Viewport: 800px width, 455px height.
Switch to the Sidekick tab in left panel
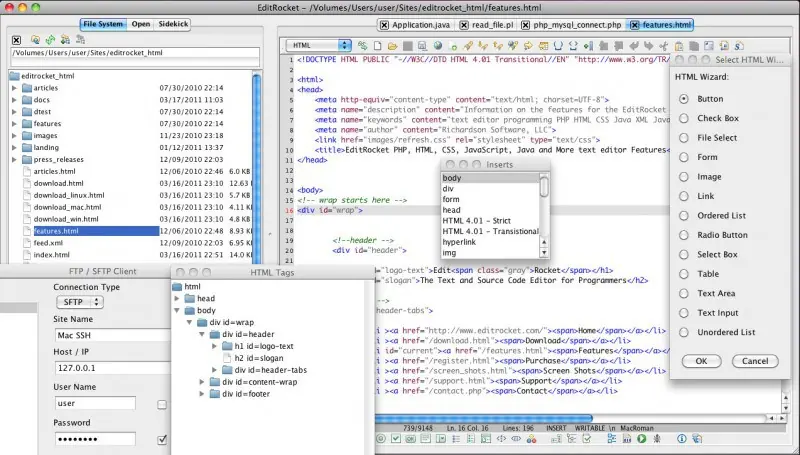172,24
